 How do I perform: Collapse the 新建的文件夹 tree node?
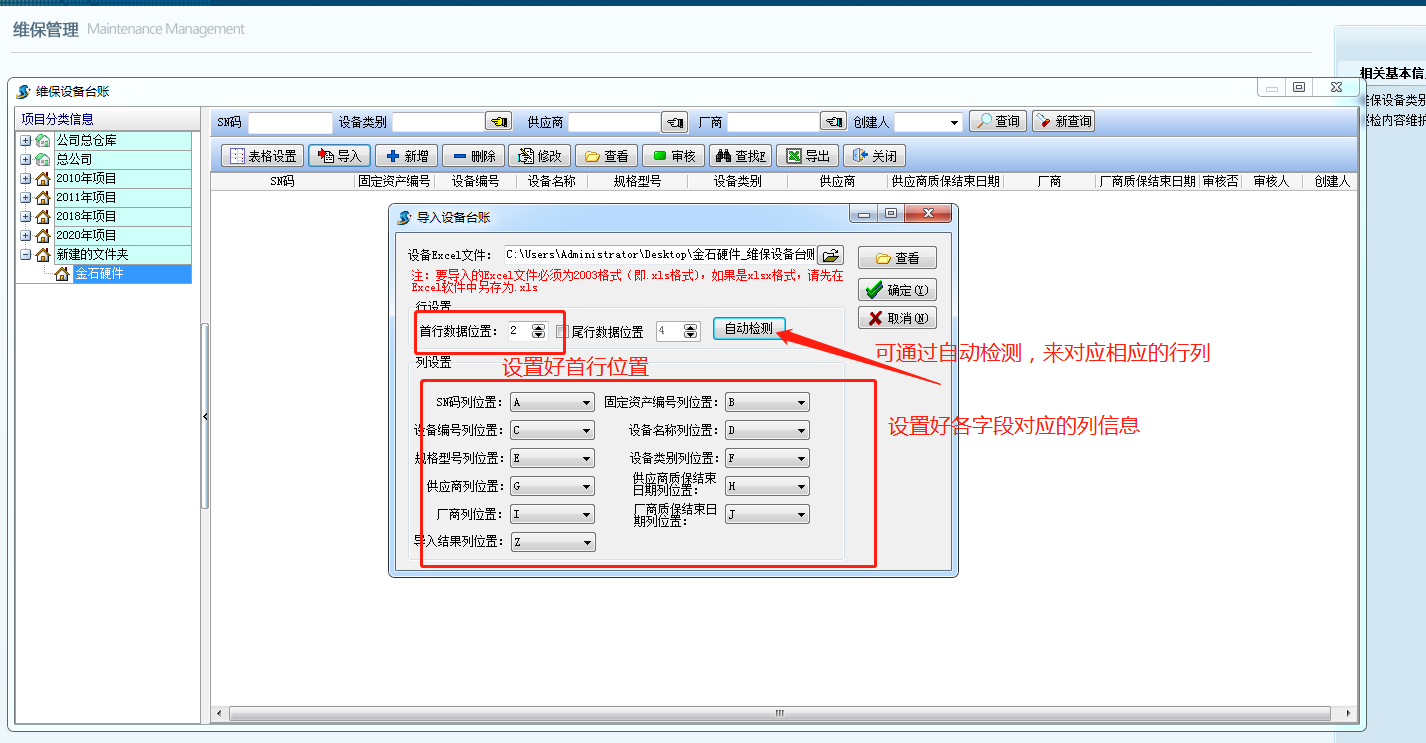click(x=25, y=255)
